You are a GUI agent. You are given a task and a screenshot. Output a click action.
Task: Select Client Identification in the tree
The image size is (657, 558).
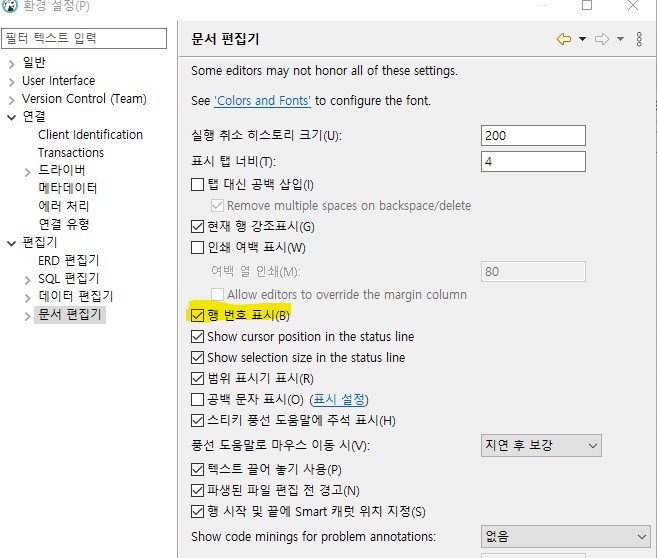pos(90,134)
